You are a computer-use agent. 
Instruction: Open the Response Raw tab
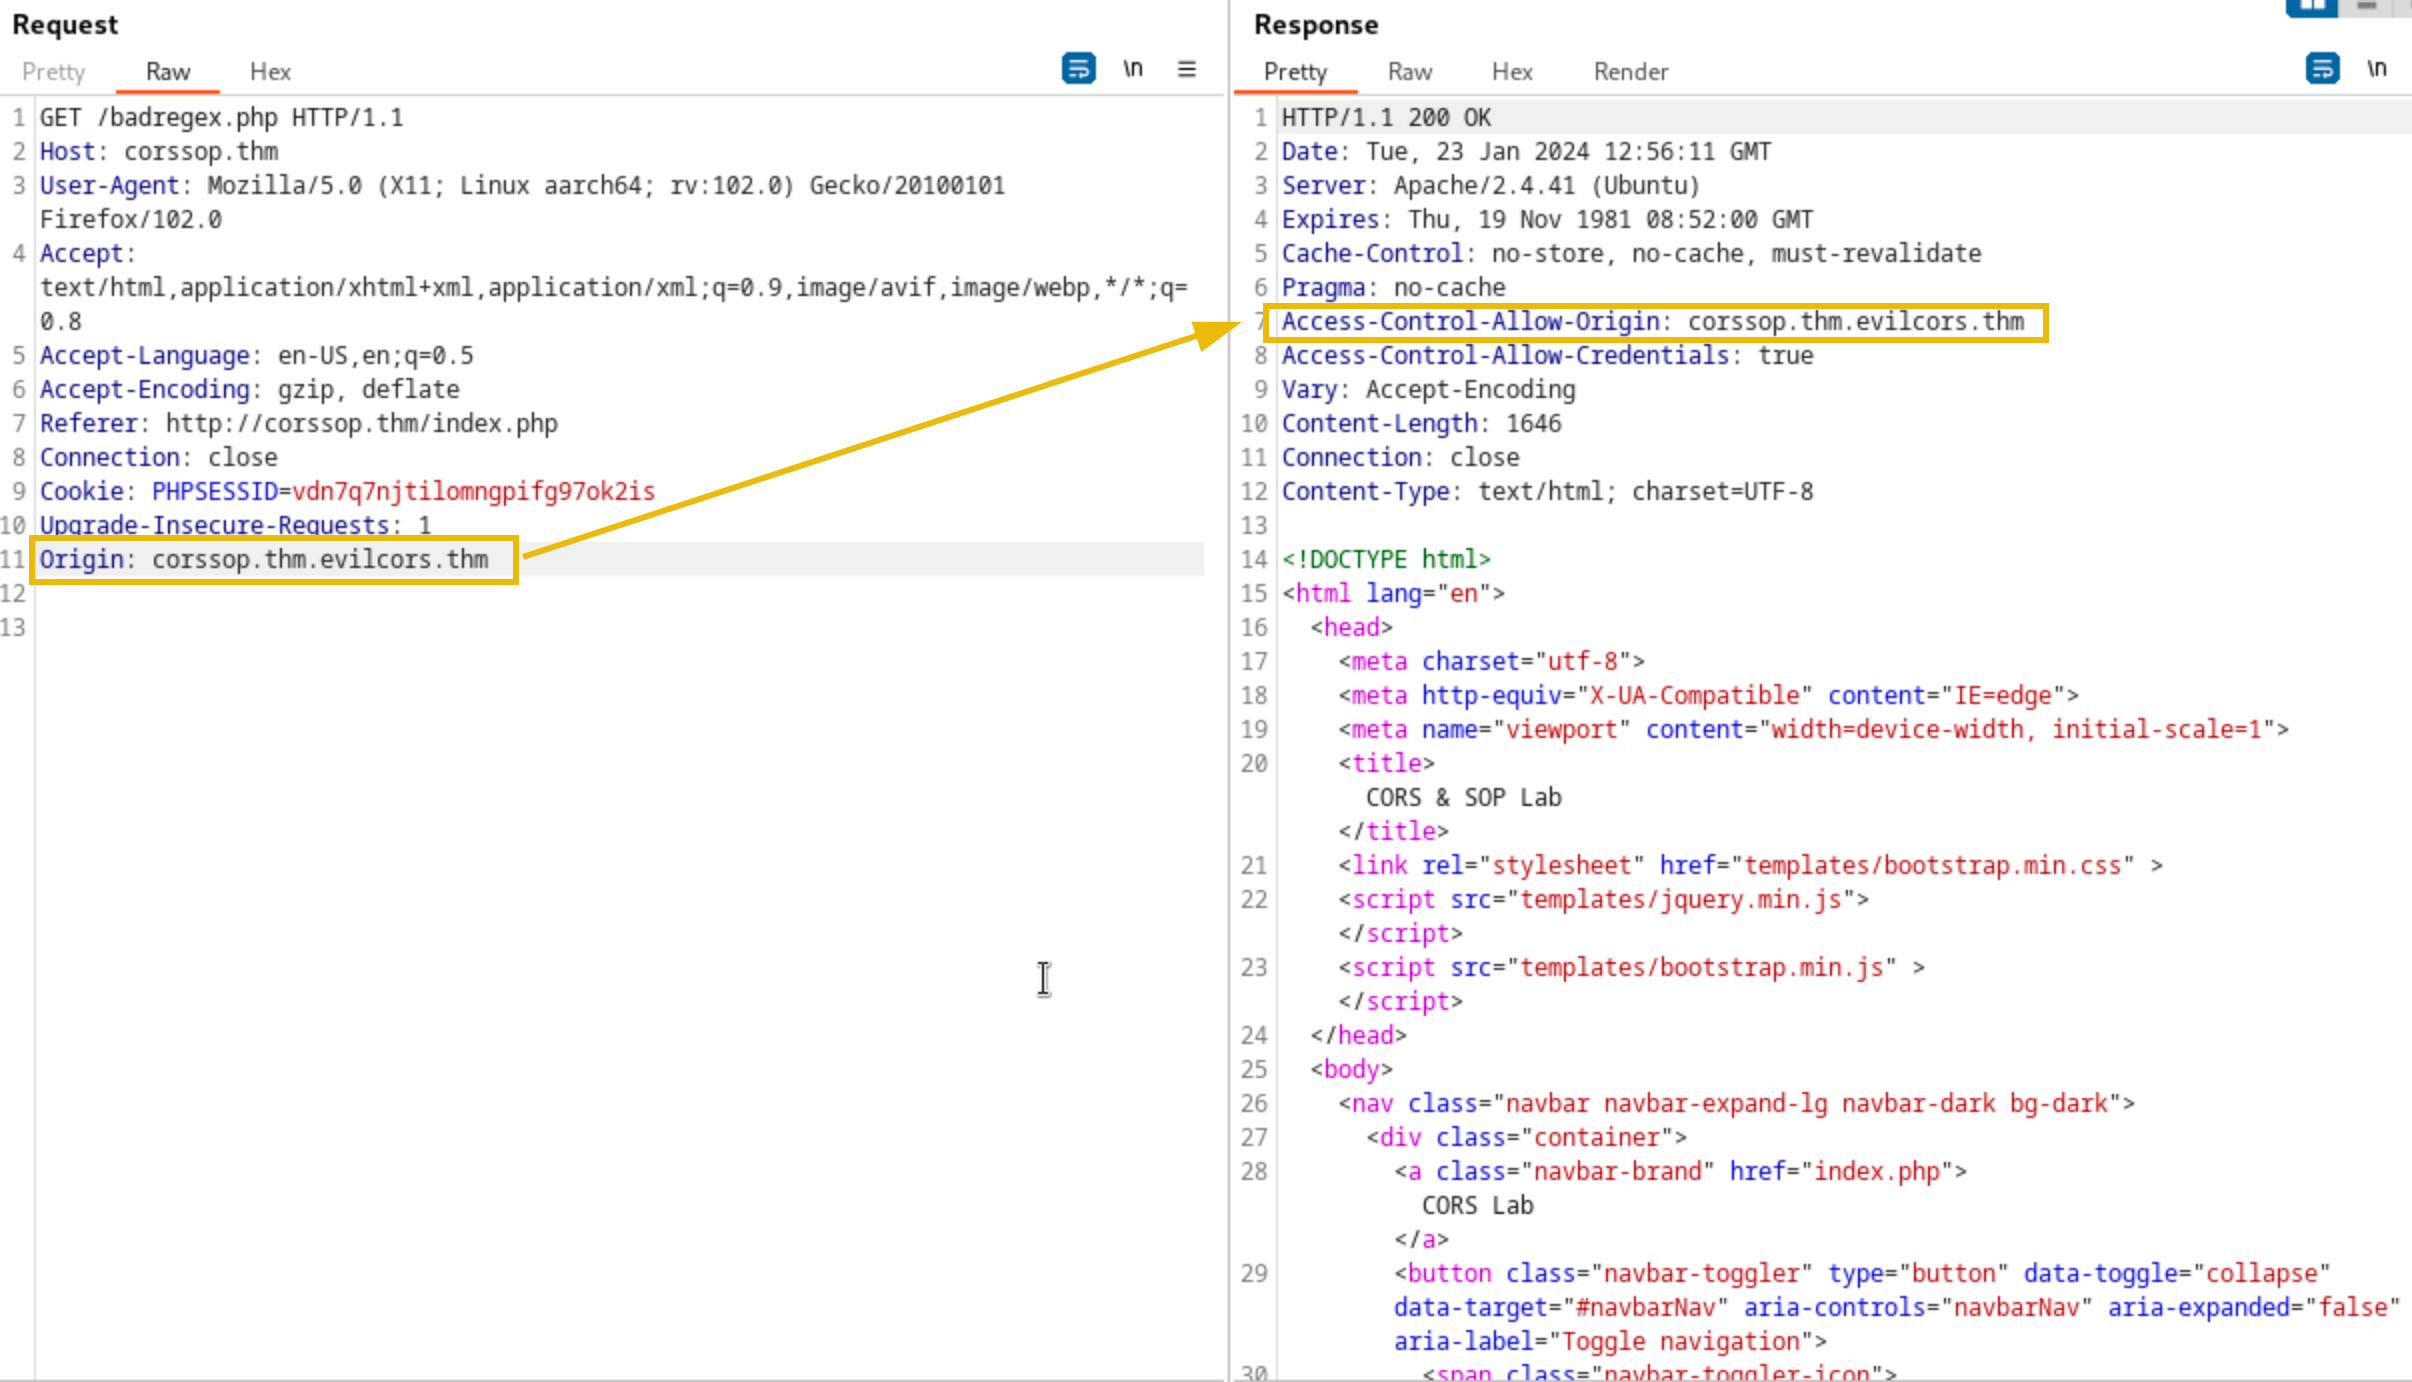coord(1410,72)
